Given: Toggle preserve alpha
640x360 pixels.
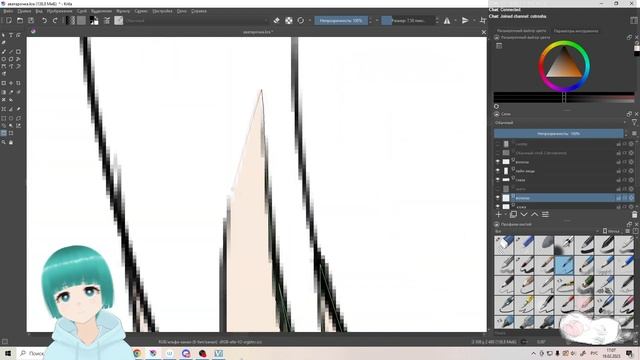Looking at the screenshot, I should point(289,20).
